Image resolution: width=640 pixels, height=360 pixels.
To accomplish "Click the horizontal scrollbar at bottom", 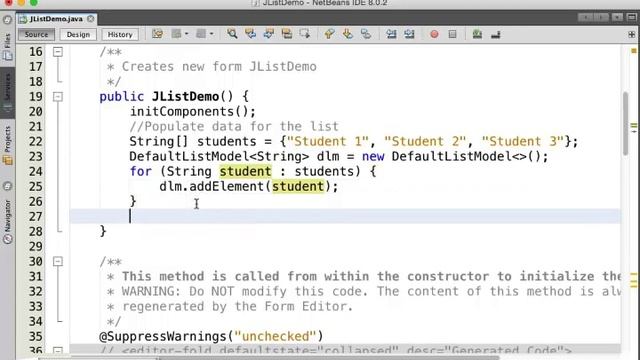I will (x=329, y=358).
